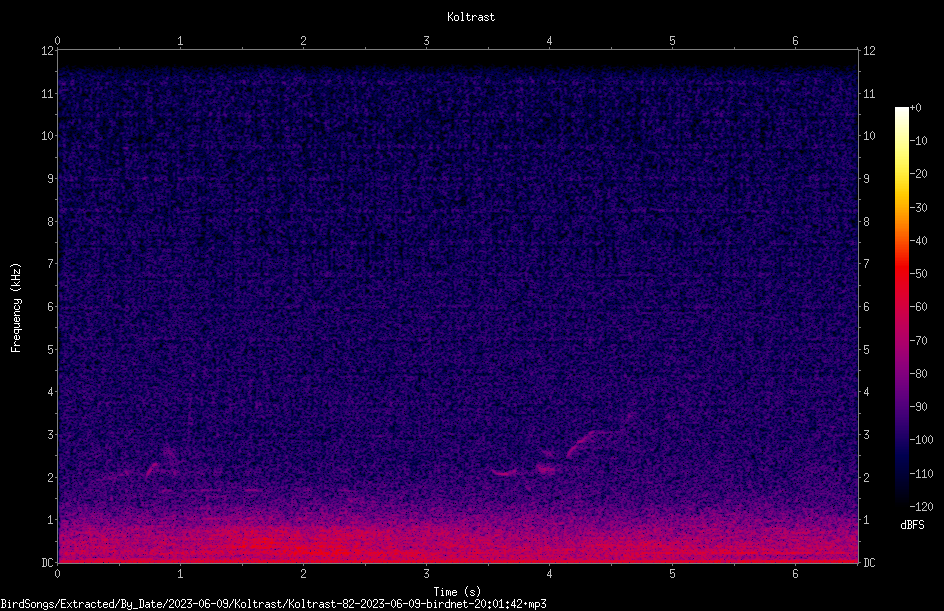The image size is (944, 611).
Task: Click '2' on the left frequency axis
Action: (50, 477)
